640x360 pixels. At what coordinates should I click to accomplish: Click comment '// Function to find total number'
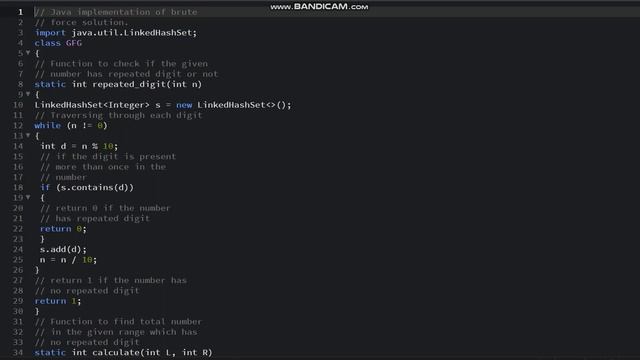click(118, 322)
